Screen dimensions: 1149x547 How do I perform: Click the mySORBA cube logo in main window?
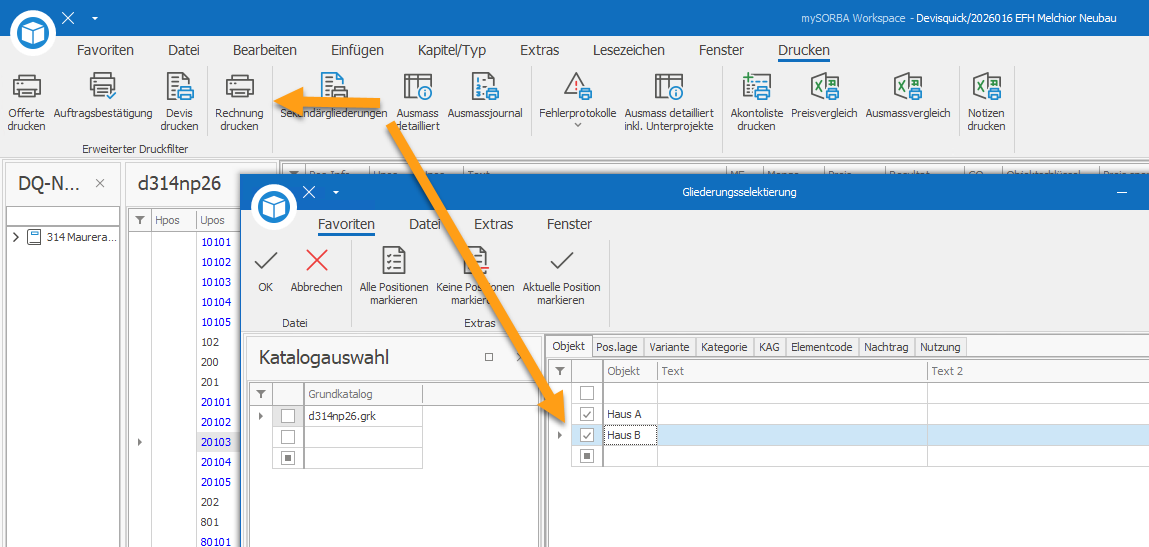click(x=33, y=32)
